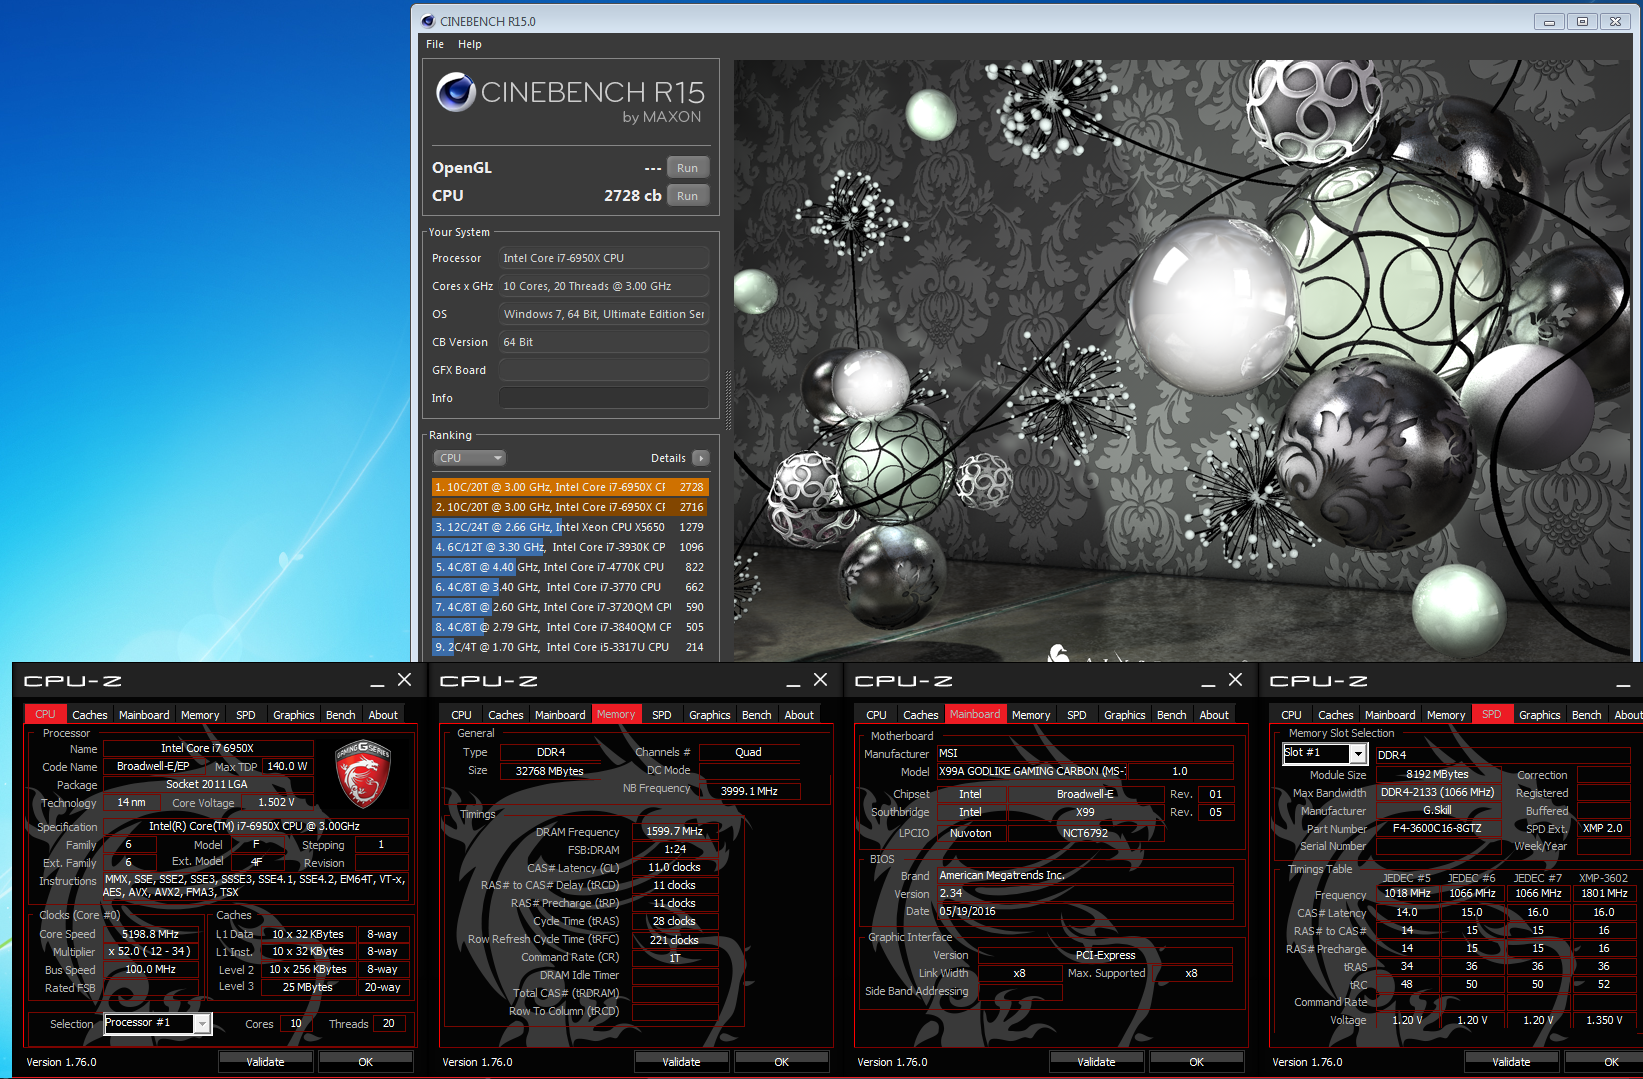Switch to Caches tab in first CPU-Z window

coord(90,715)
